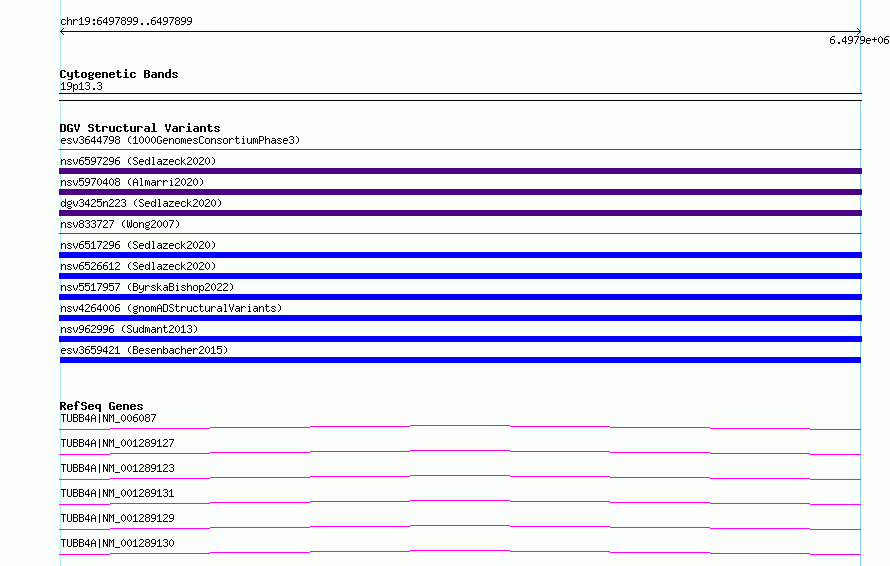Screen dimensions: 890x566
Task: Click the purple bar under dgv3425n223
Action: pyautogui.click(x=460, y=213)
